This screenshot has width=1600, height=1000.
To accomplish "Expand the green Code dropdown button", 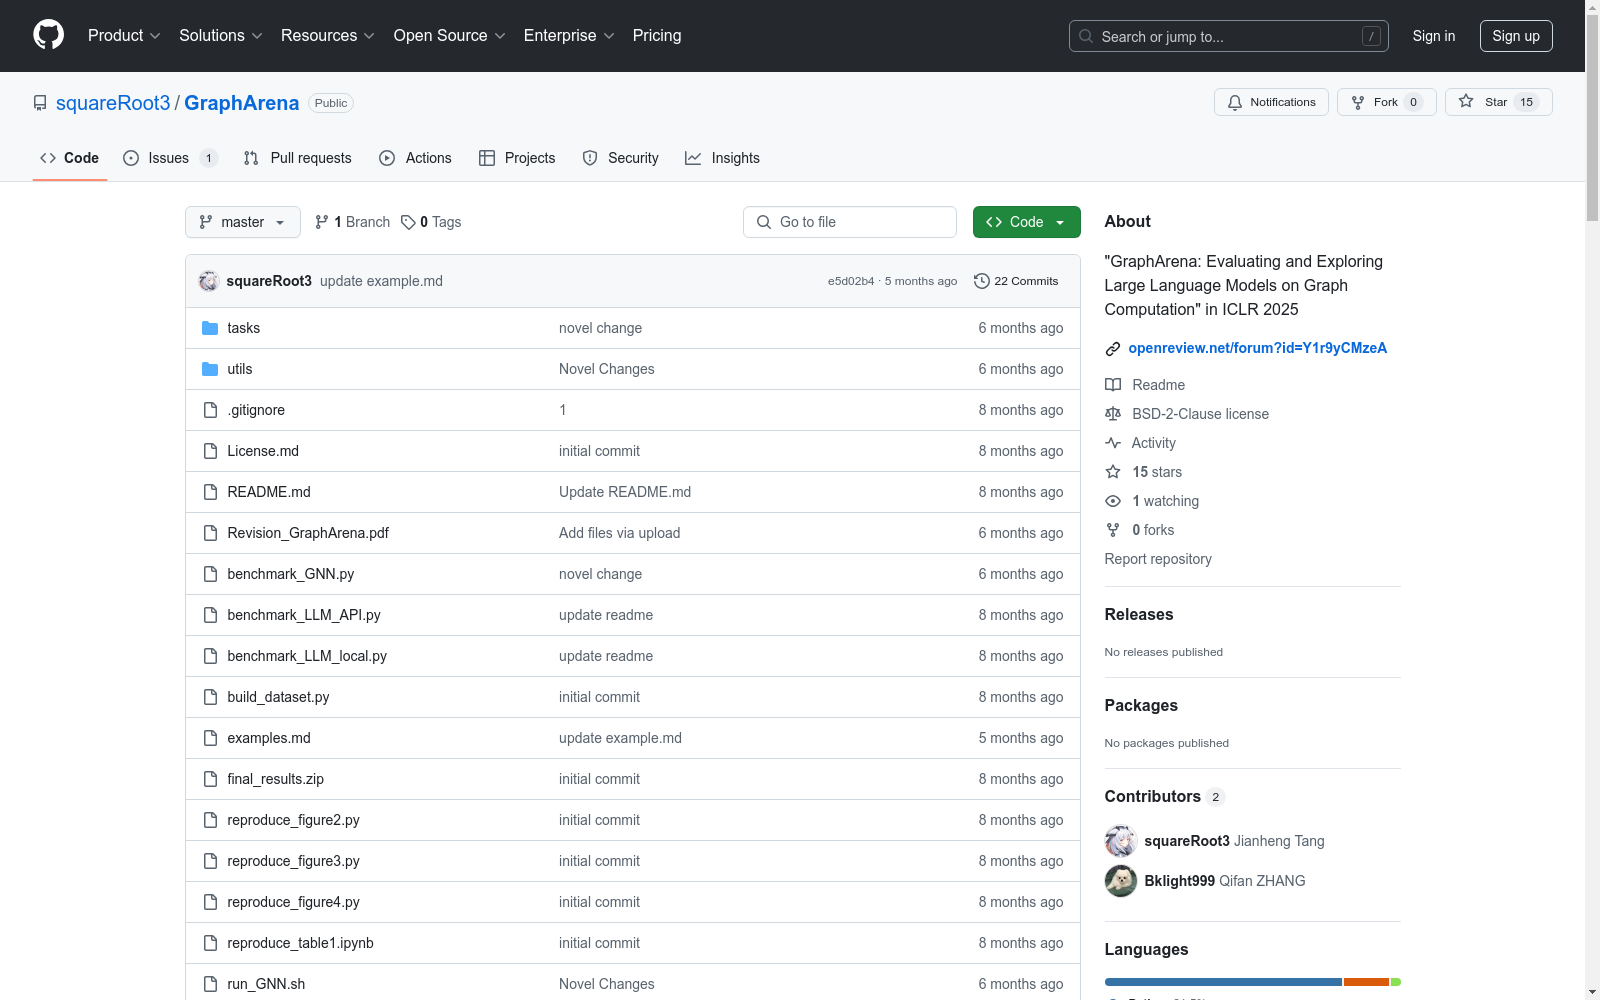I will pos(1027,222).
